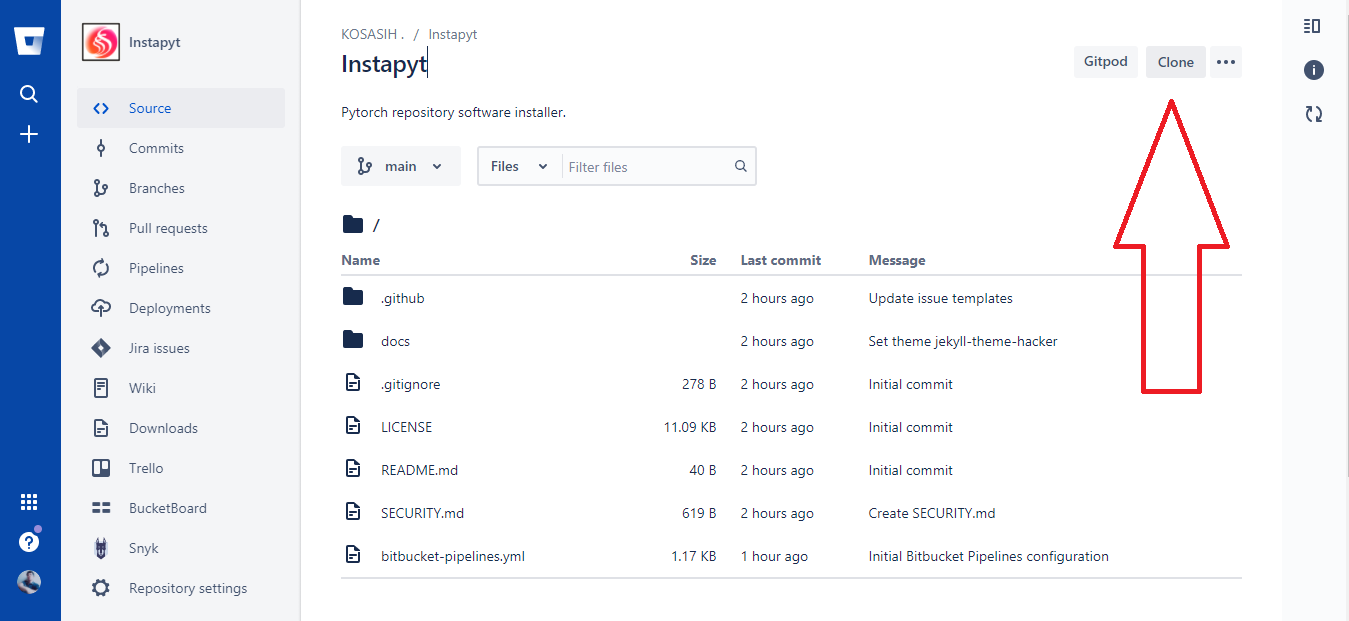
Task: Click the magnifier icon in Filter files box
Action: (x=741, y=166)
